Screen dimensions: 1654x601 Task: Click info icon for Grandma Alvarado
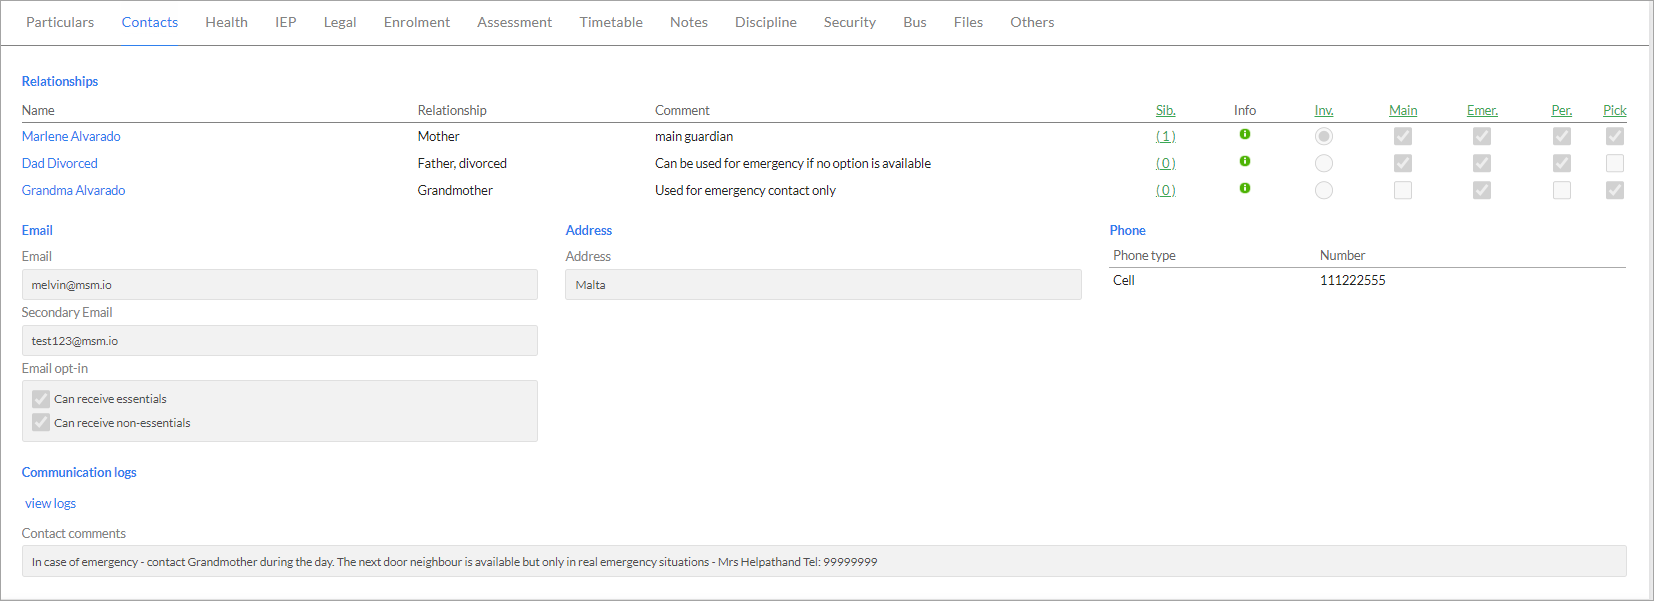pos(1245,188)
